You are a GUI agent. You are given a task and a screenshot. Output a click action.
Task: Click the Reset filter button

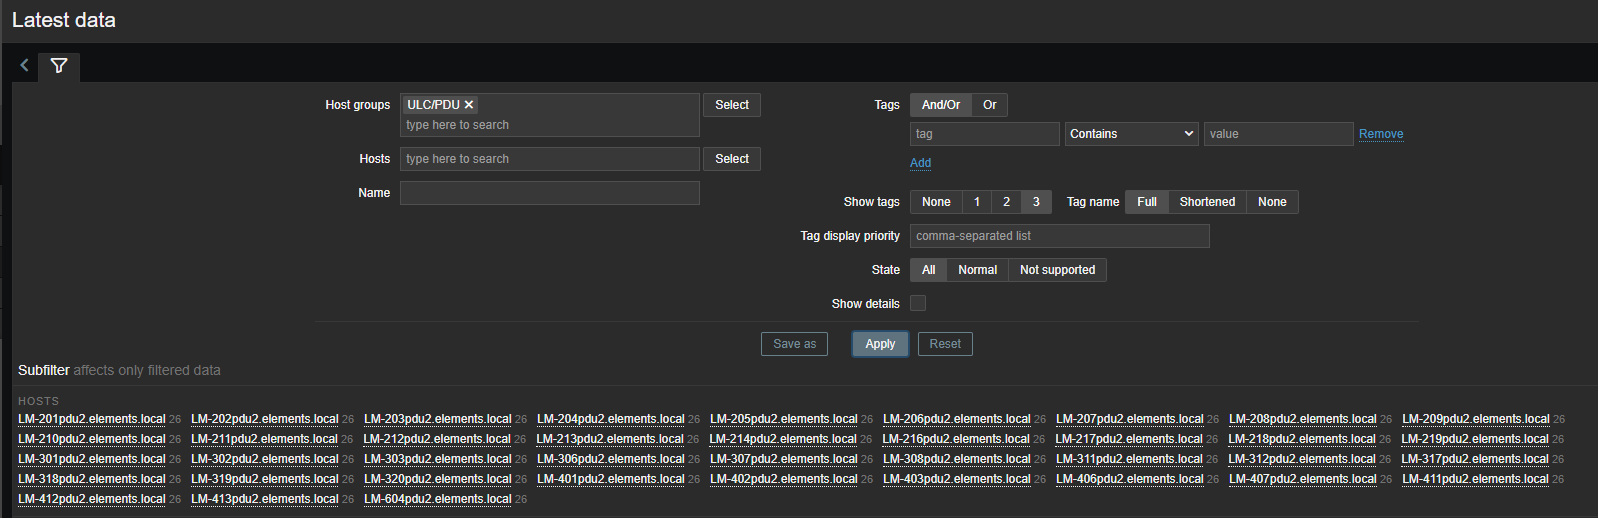point(944,344)
